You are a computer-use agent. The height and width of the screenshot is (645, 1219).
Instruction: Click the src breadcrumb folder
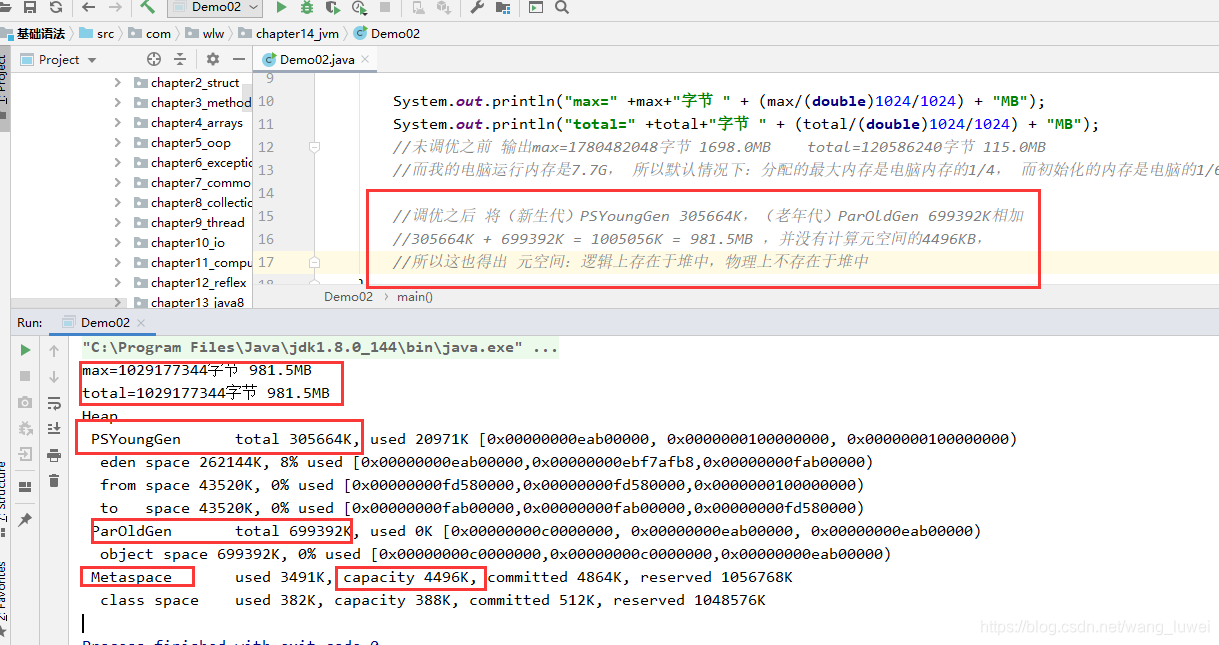[97, 33]
